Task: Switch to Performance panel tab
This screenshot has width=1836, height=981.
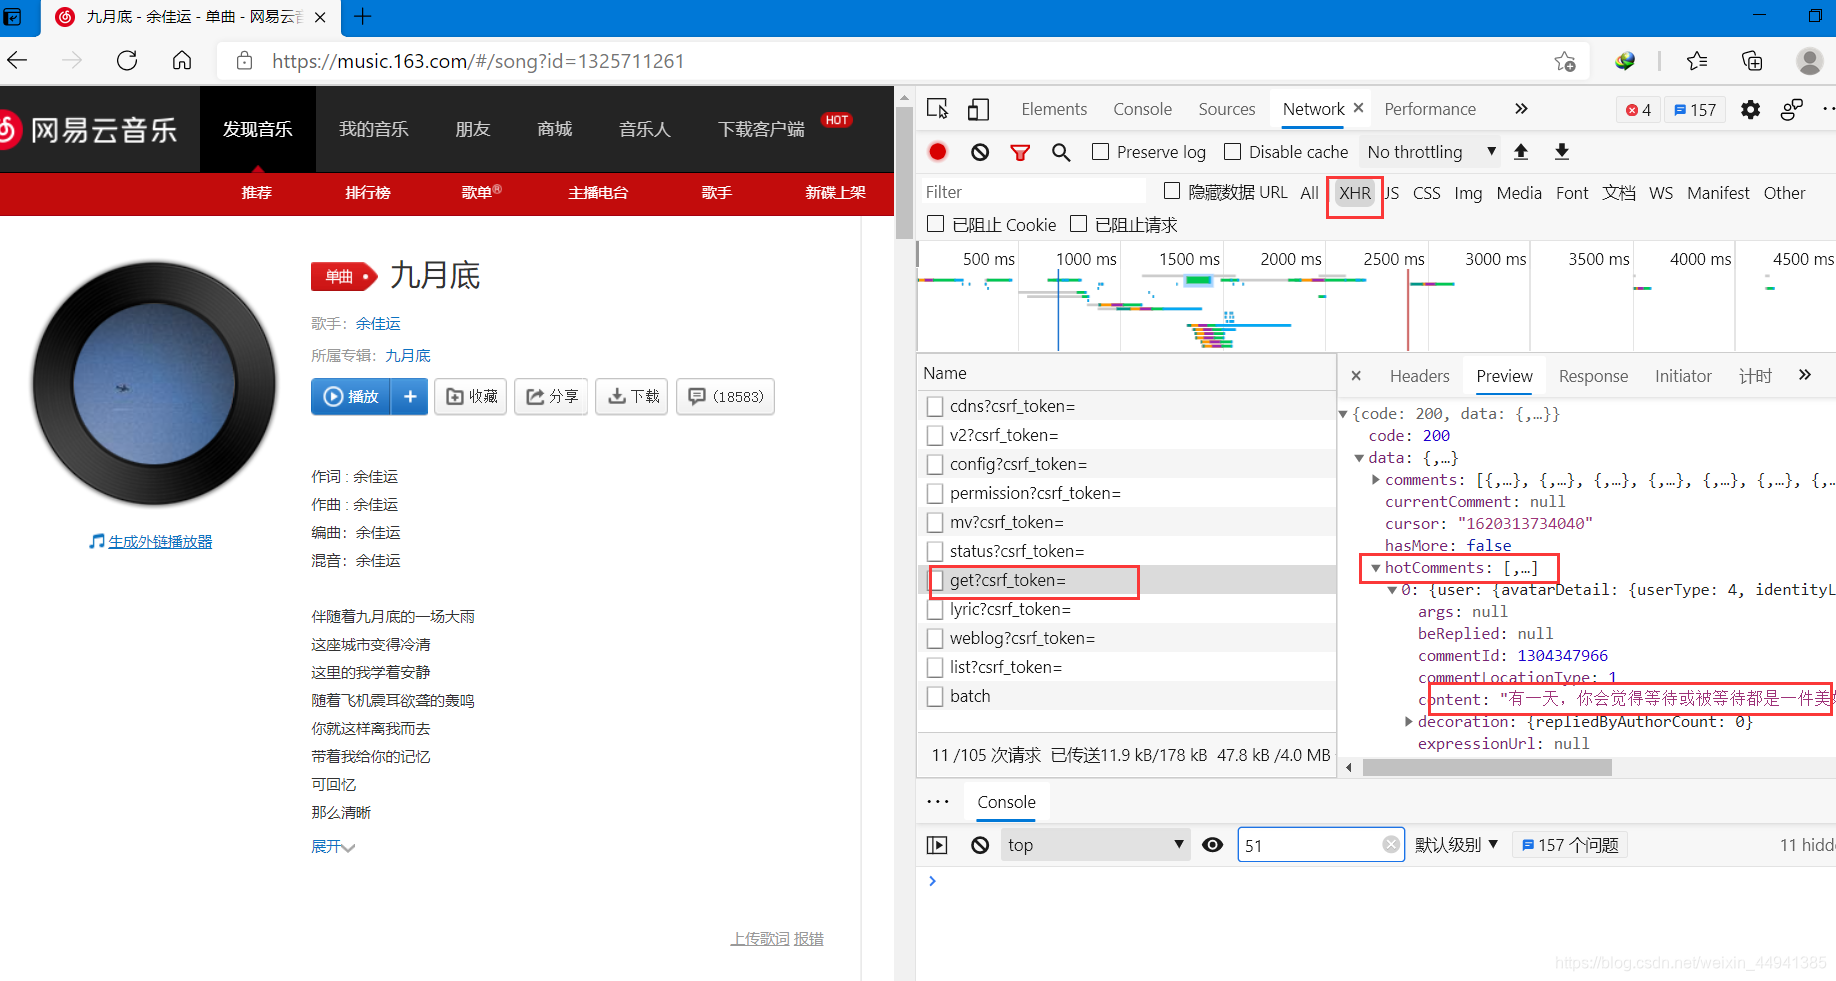Action: pos(1430,109)
